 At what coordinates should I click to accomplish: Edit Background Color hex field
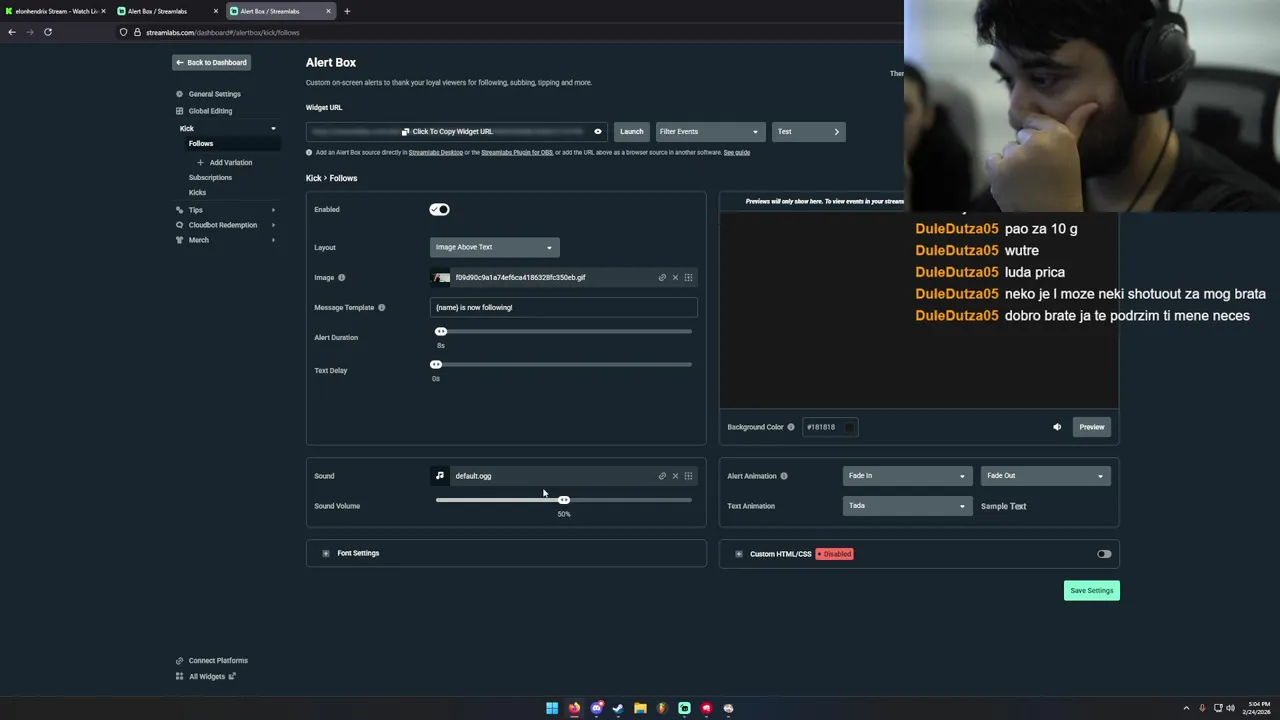click(x=821, y=427)
